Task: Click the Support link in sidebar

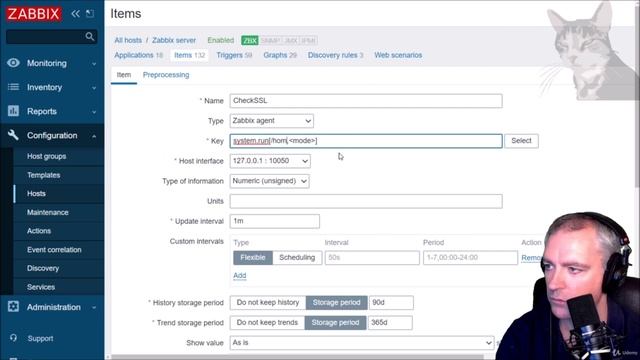Action: [40, 338]
